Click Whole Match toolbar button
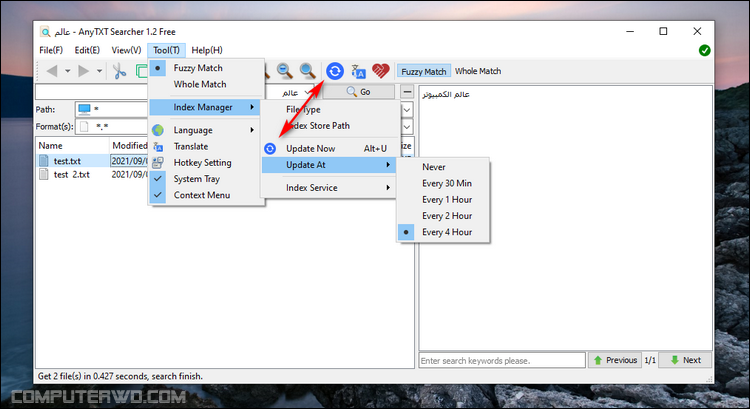This screenshot has width=750, height=409. (x=478, y=71)
